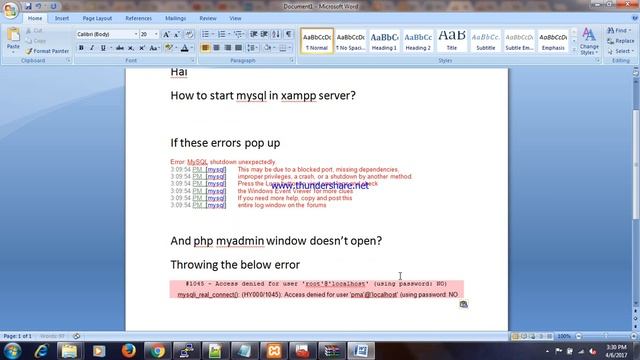Toggle superscript formatting
This screenshot has height=360, width=640.
(x=142, y=48)
